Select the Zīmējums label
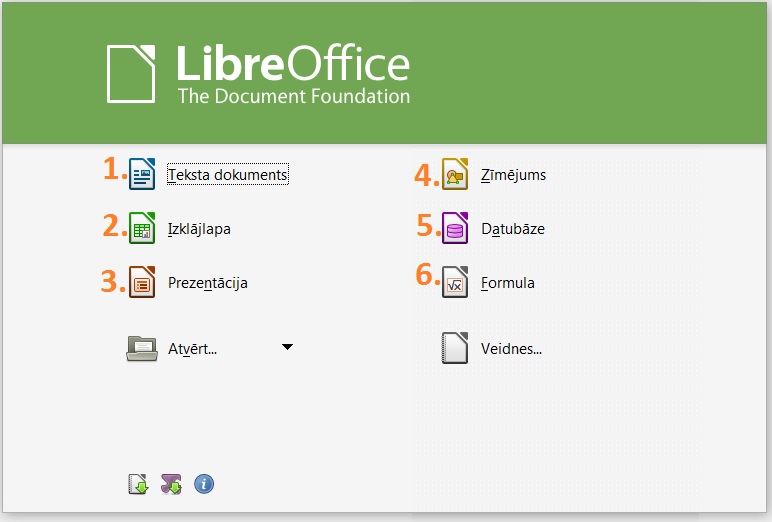The image size is (772, 522). click(x=513, y=175)
